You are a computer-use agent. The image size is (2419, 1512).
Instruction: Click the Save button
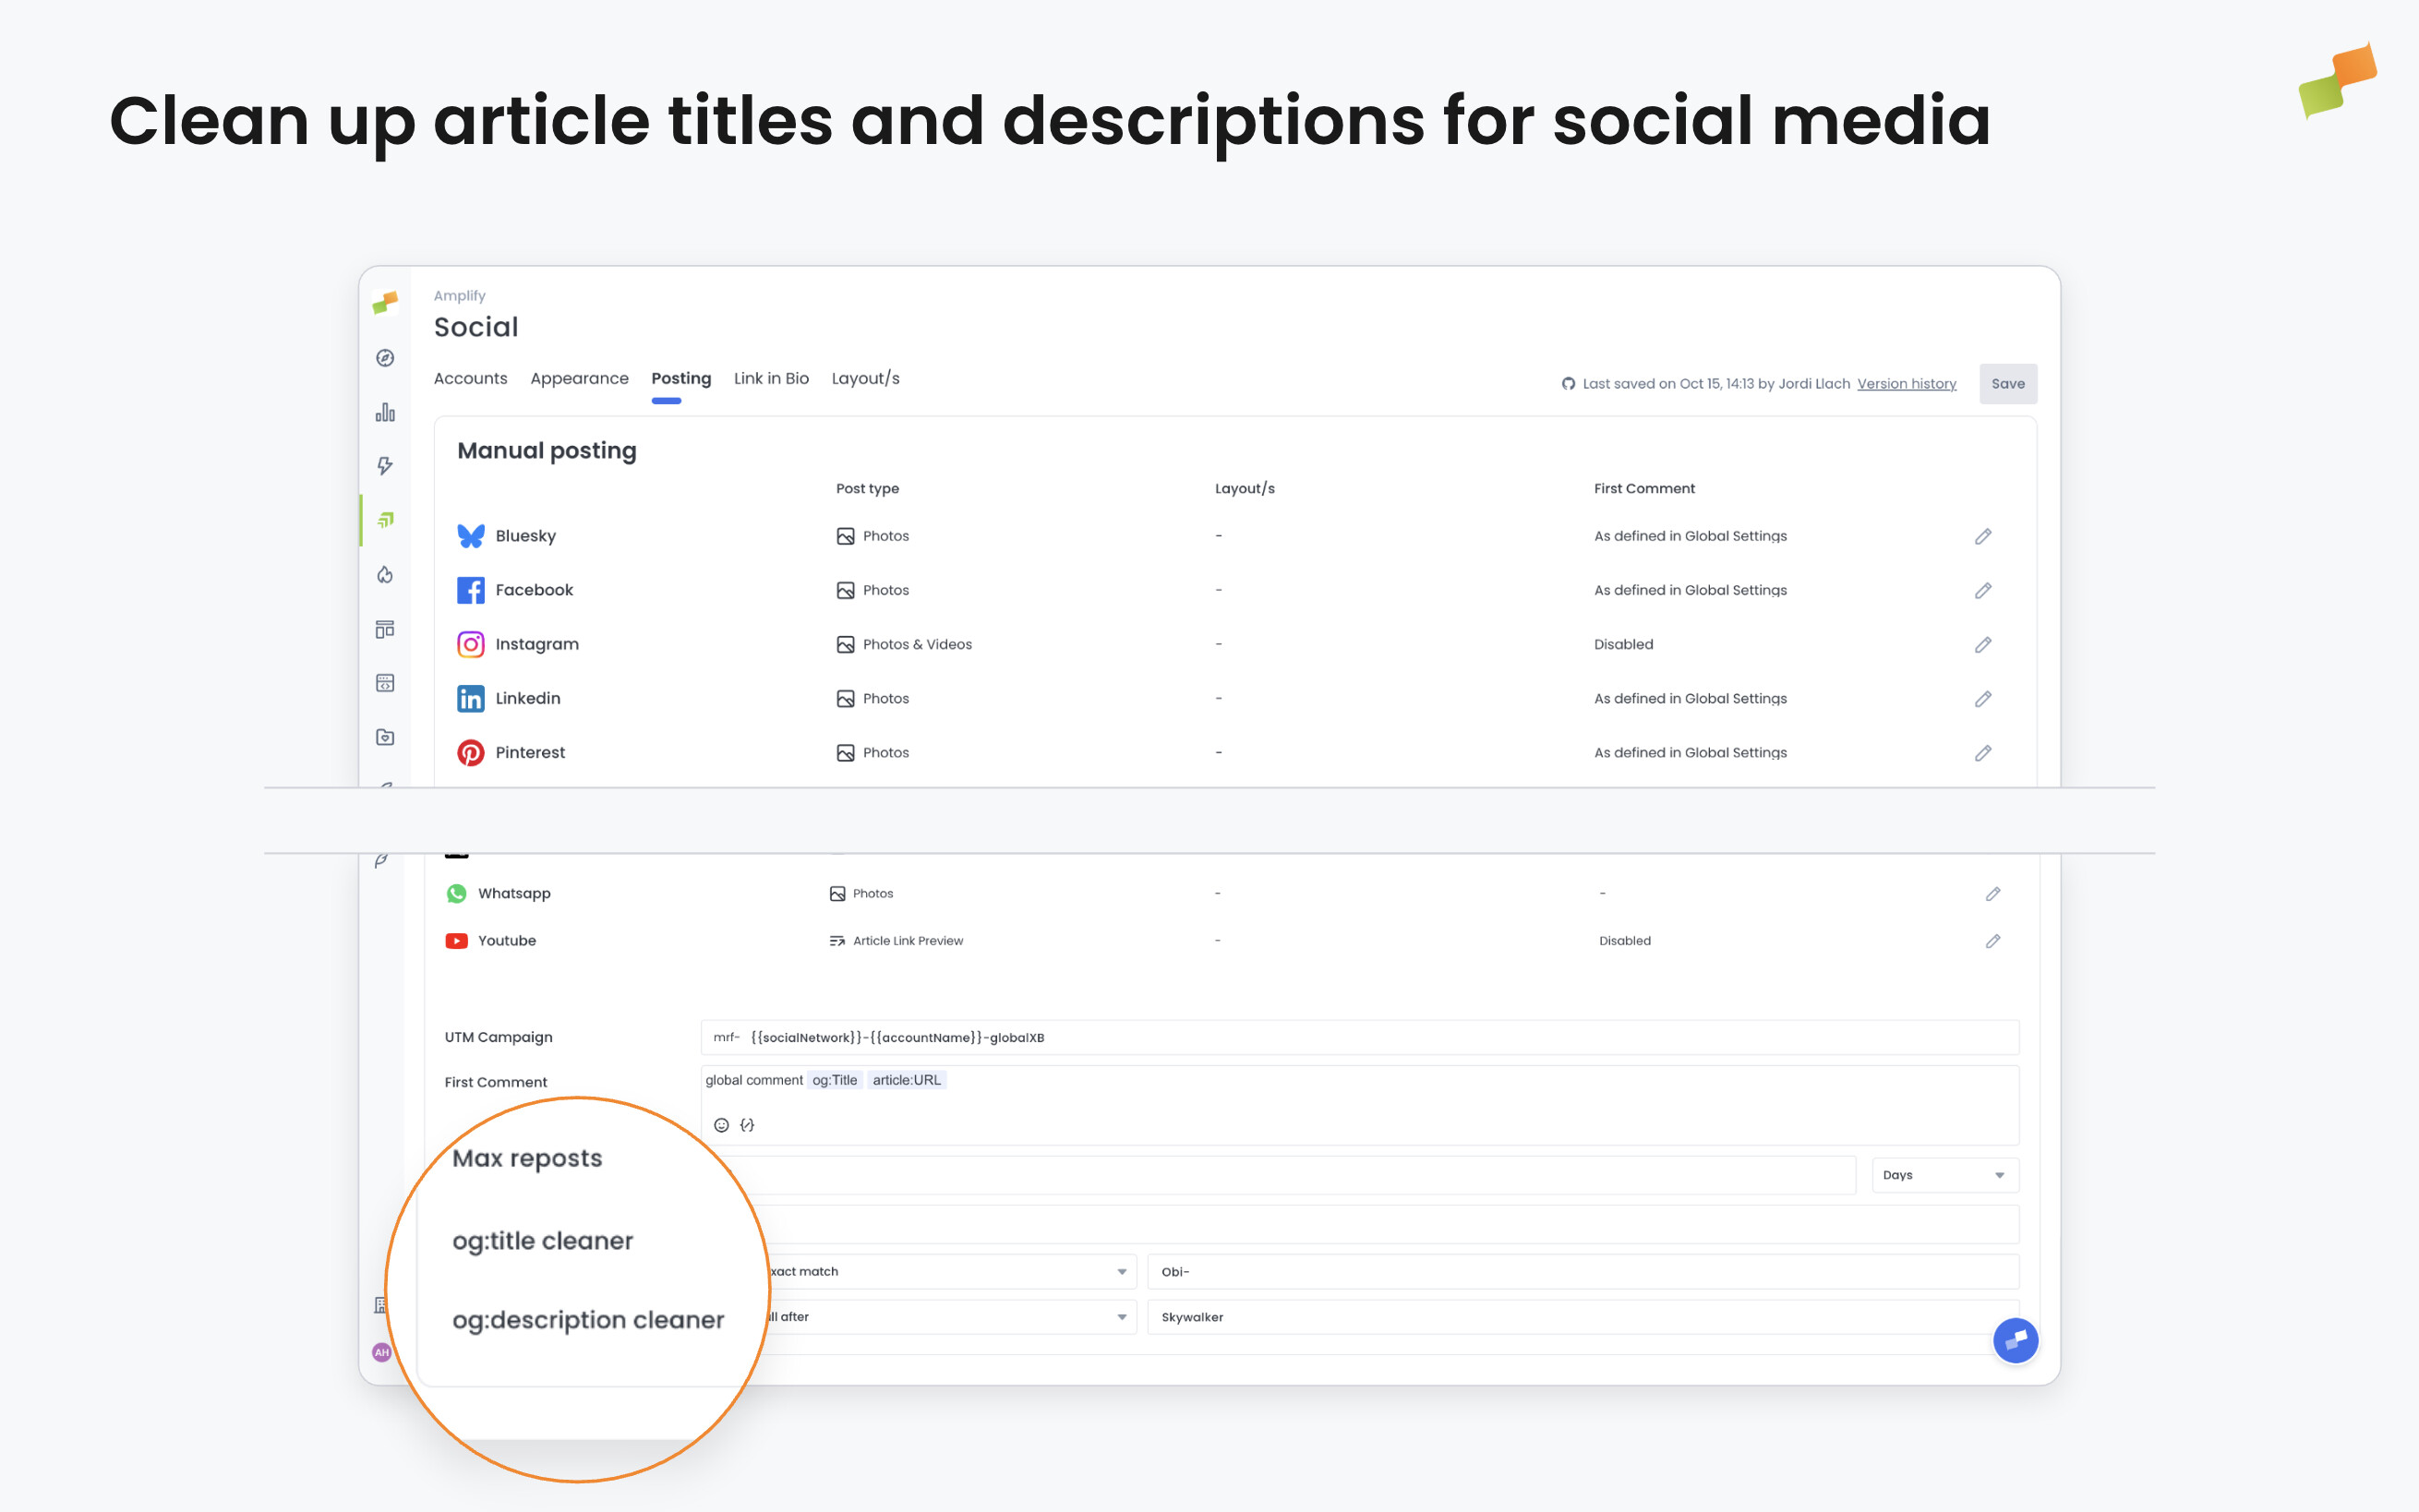pos(2008,383)
